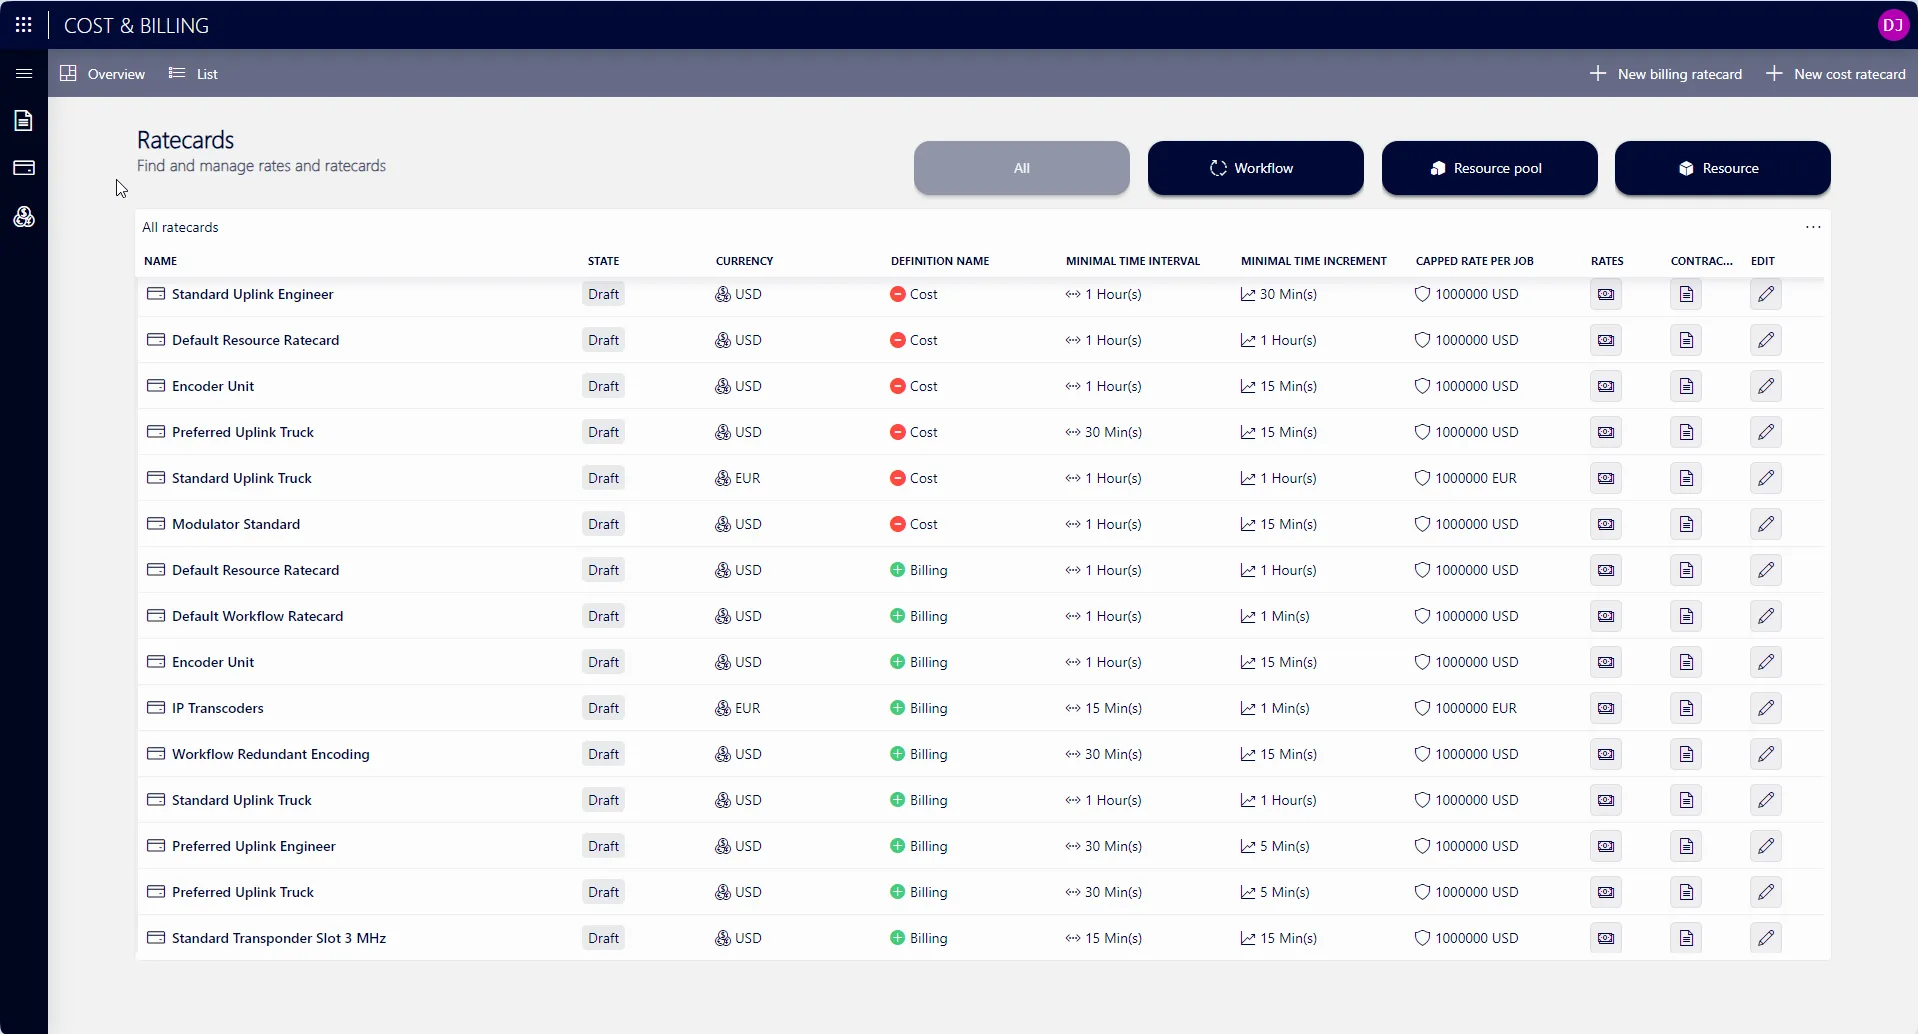Create a new billing ratecard
This screenshot has height=1034, width=1918.
[1666, 74]
